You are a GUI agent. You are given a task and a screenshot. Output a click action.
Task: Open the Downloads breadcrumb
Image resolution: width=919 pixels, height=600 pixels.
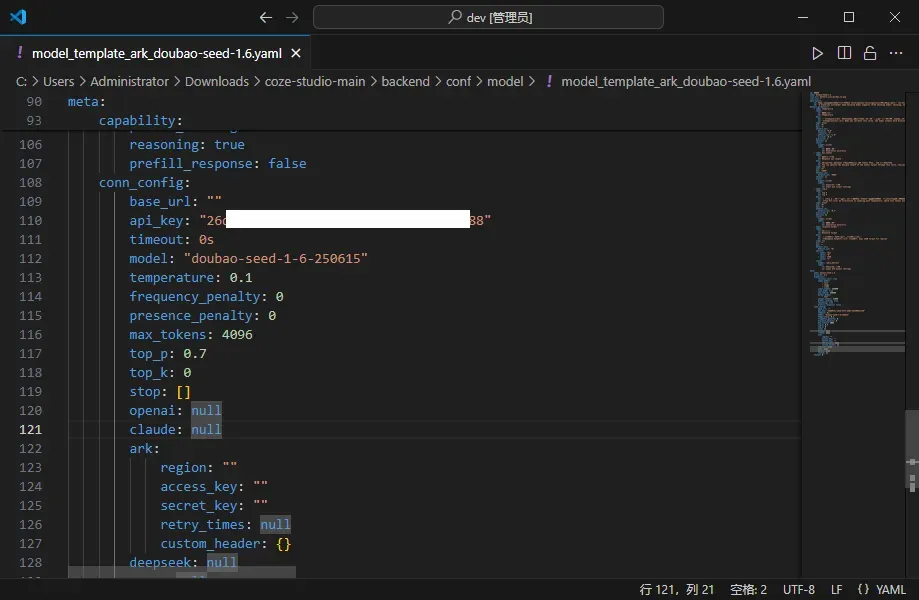click(x=217, y=81)
